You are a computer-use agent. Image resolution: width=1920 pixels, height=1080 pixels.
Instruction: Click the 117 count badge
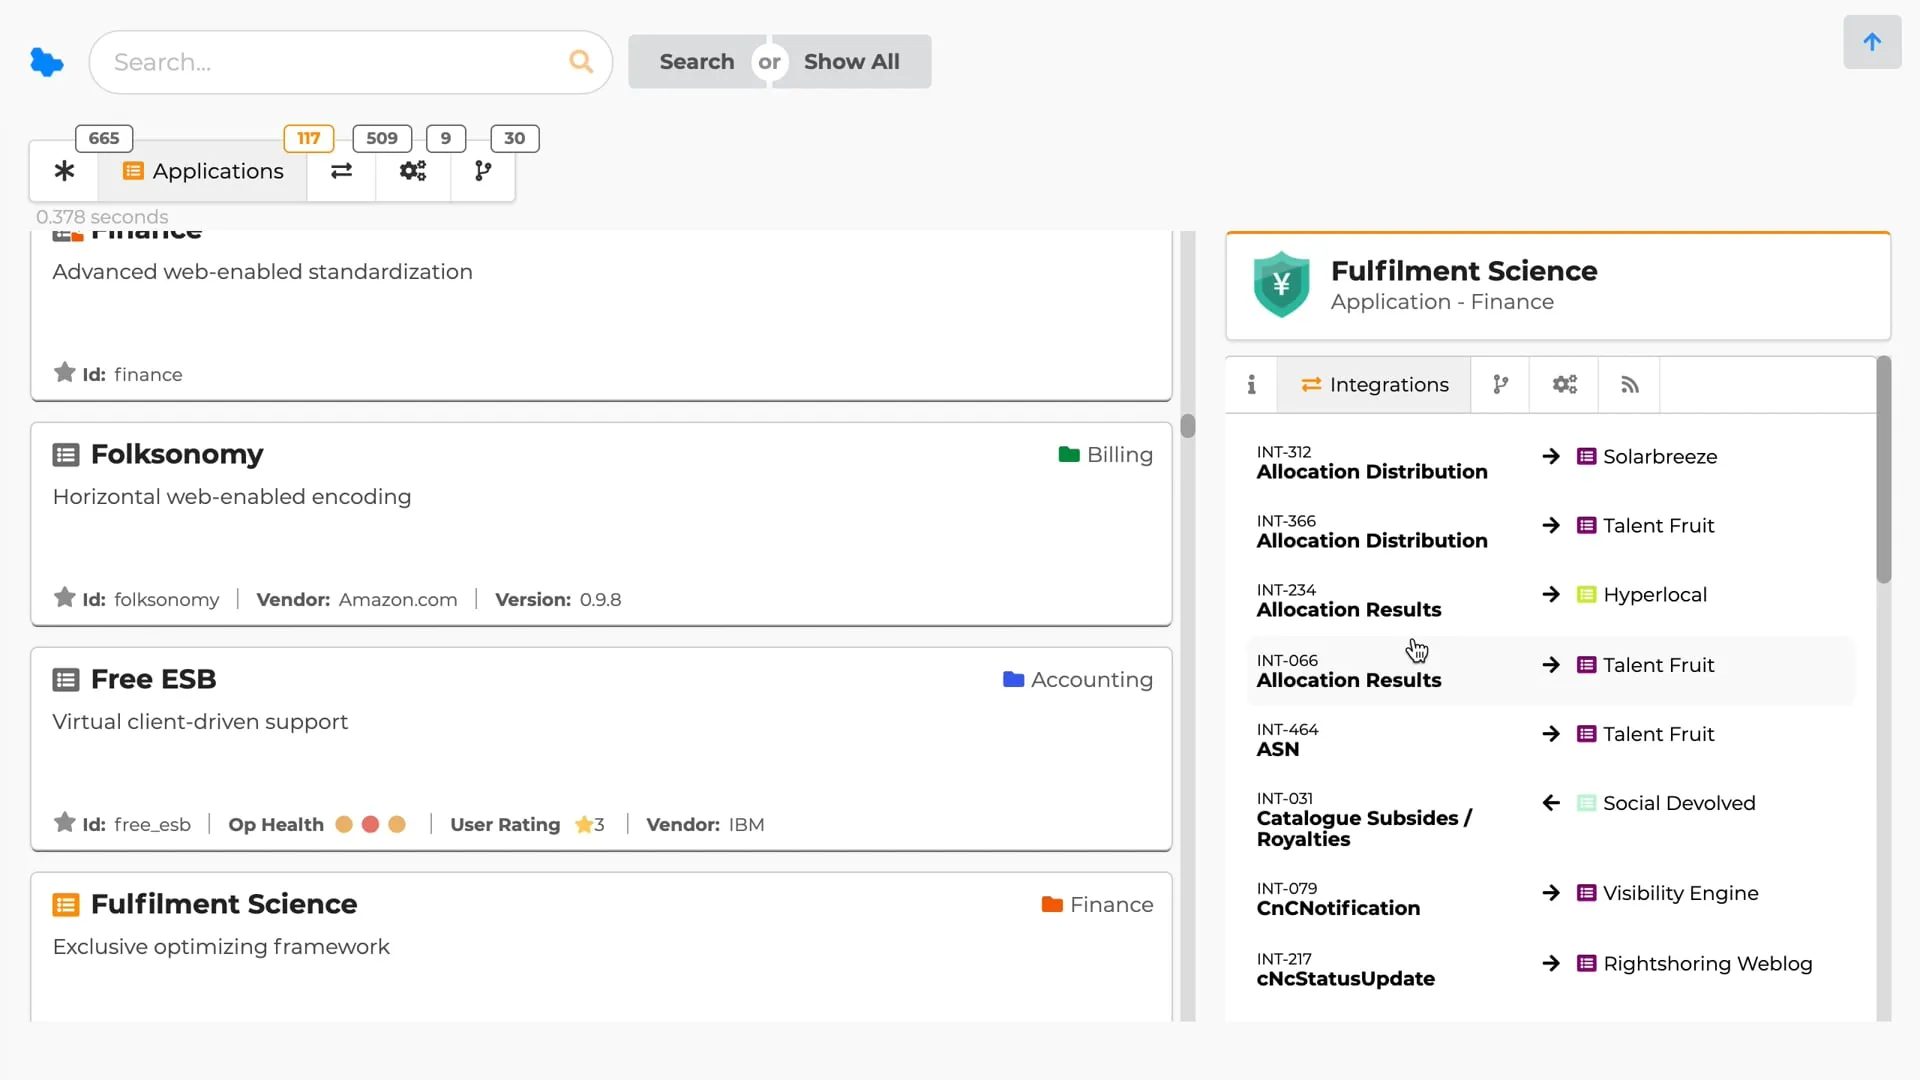309,138
